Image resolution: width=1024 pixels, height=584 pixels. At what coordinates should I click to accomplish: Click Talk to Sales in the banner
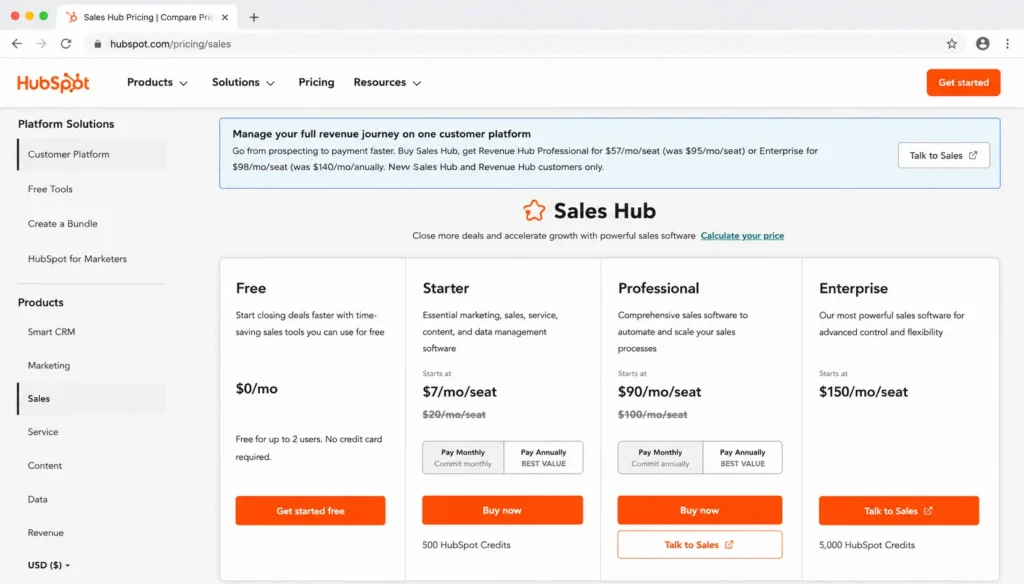pyautogui.click(x=944, y=155)
